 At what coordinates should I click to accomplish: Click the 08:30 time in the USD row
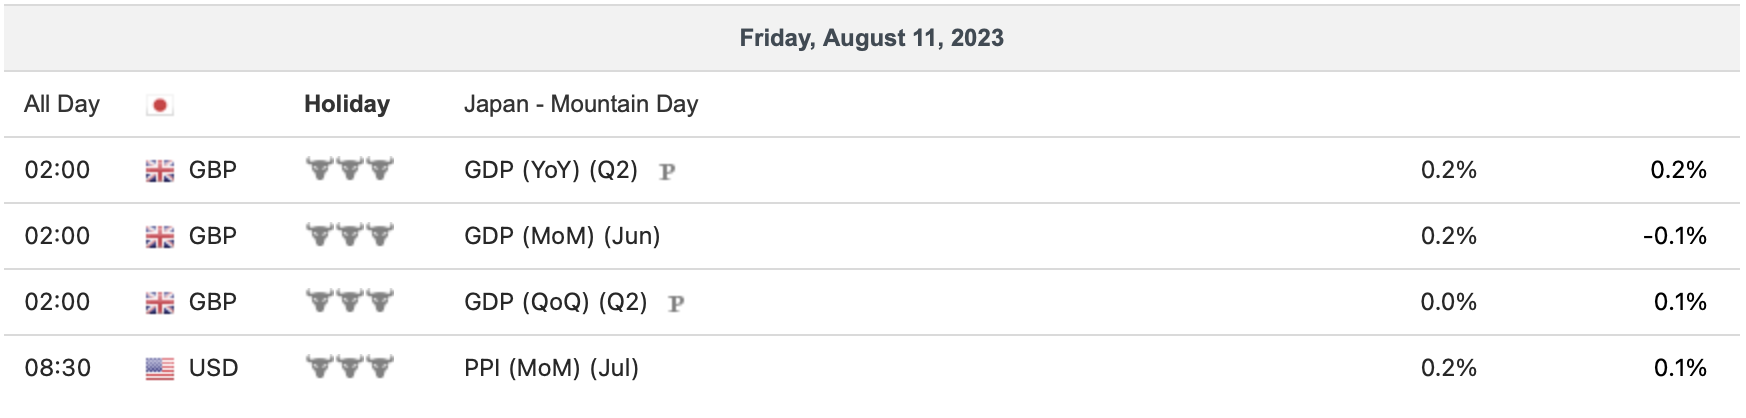[57, 368]
